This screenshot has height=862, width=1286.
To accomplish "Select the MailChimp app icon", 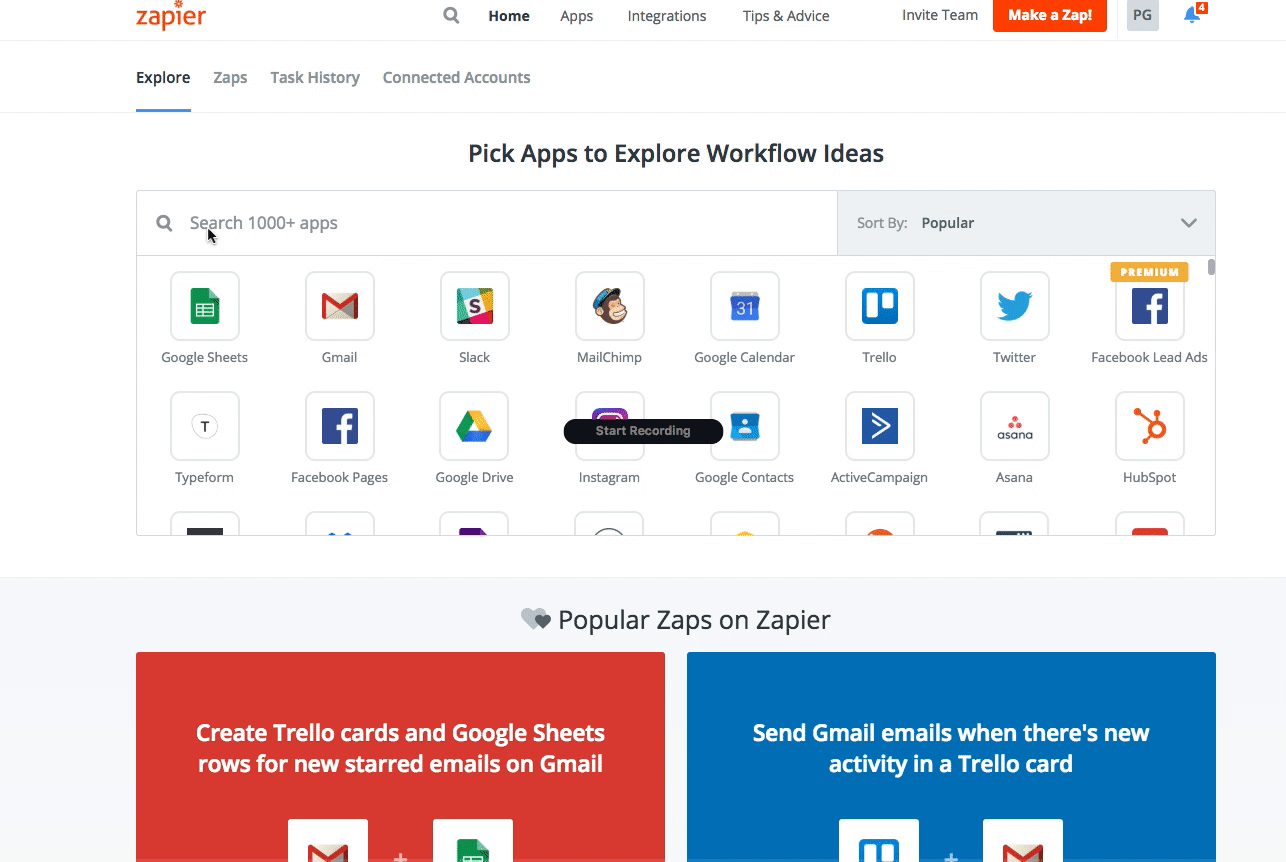I will (x=609, y=306).
